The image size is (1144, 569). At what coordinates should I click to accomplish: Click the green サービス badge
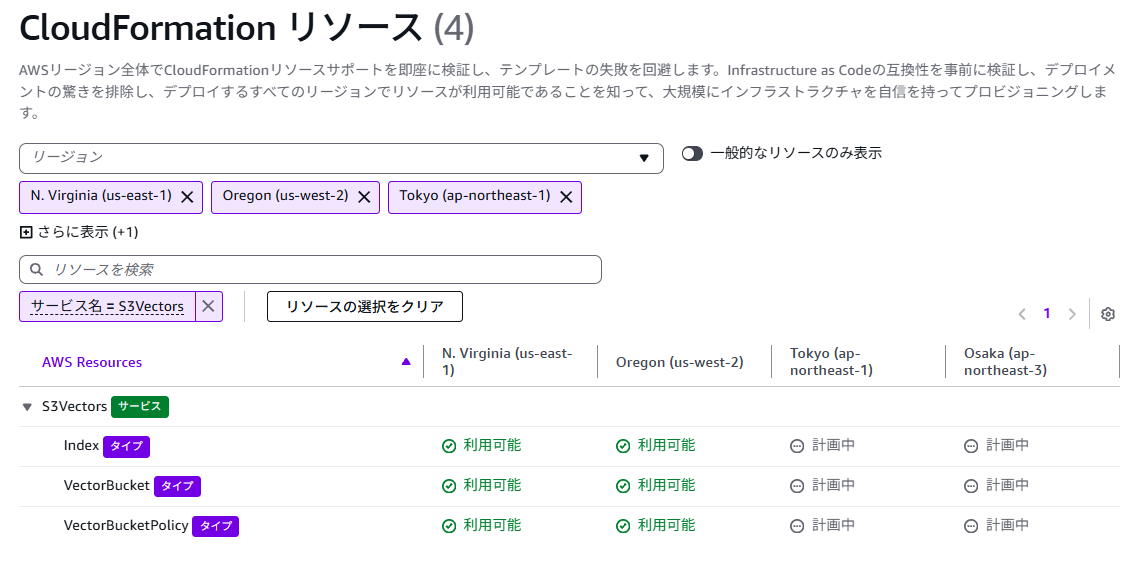140,407
